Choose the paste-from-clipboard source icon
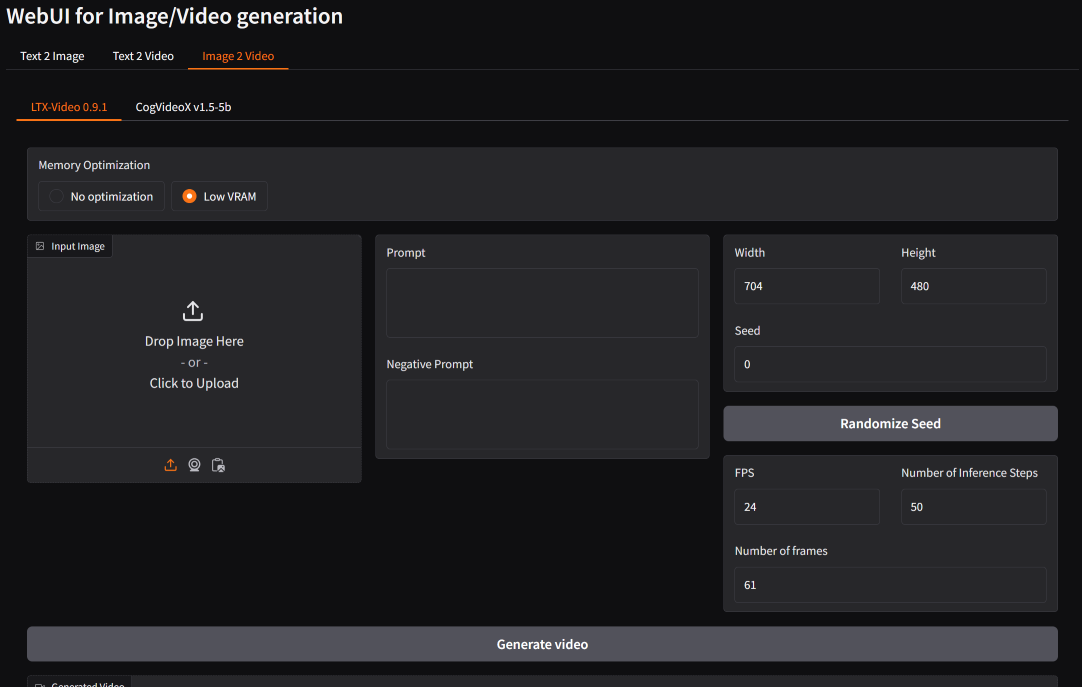The image size is (1082, 687). coord(218,466)
